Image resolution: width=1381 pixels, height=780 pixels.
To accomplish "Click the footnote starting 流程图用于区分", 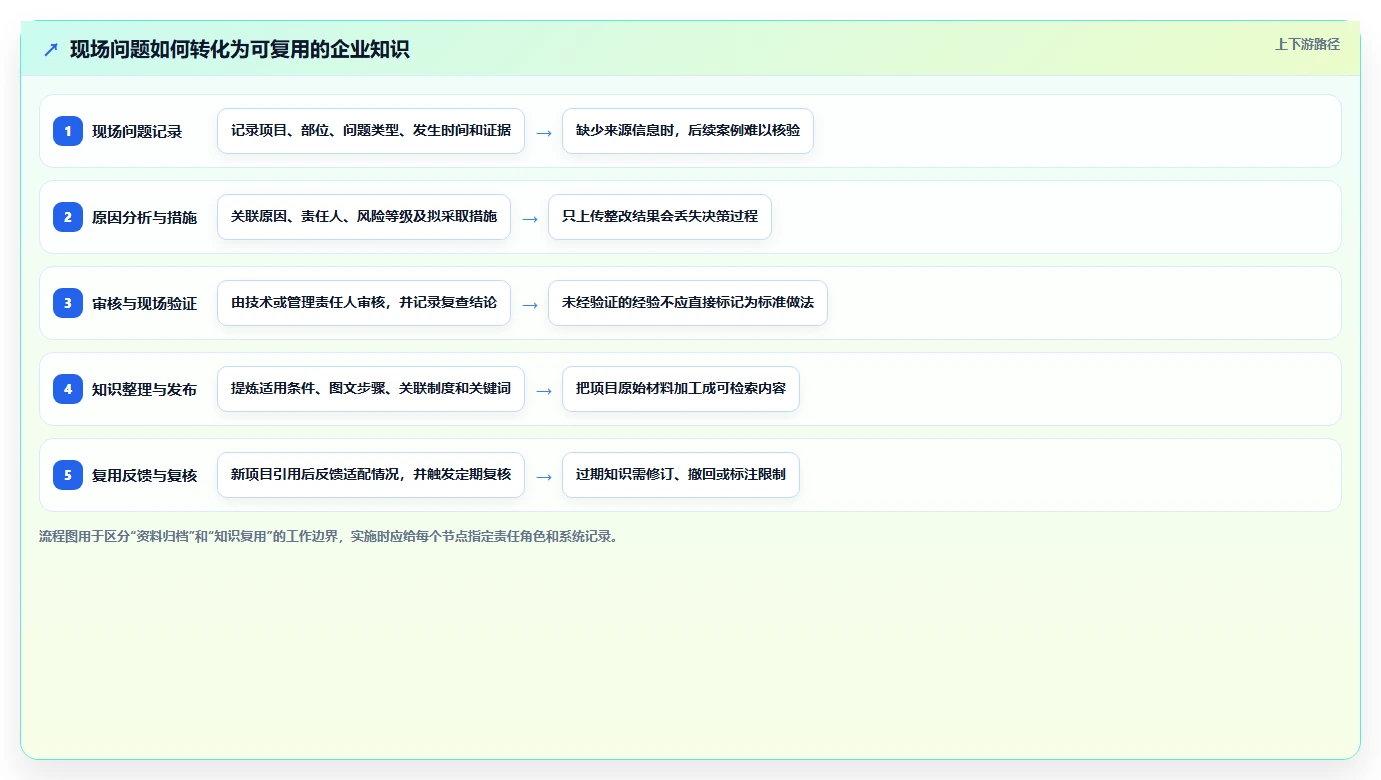I will click(328, 536).
